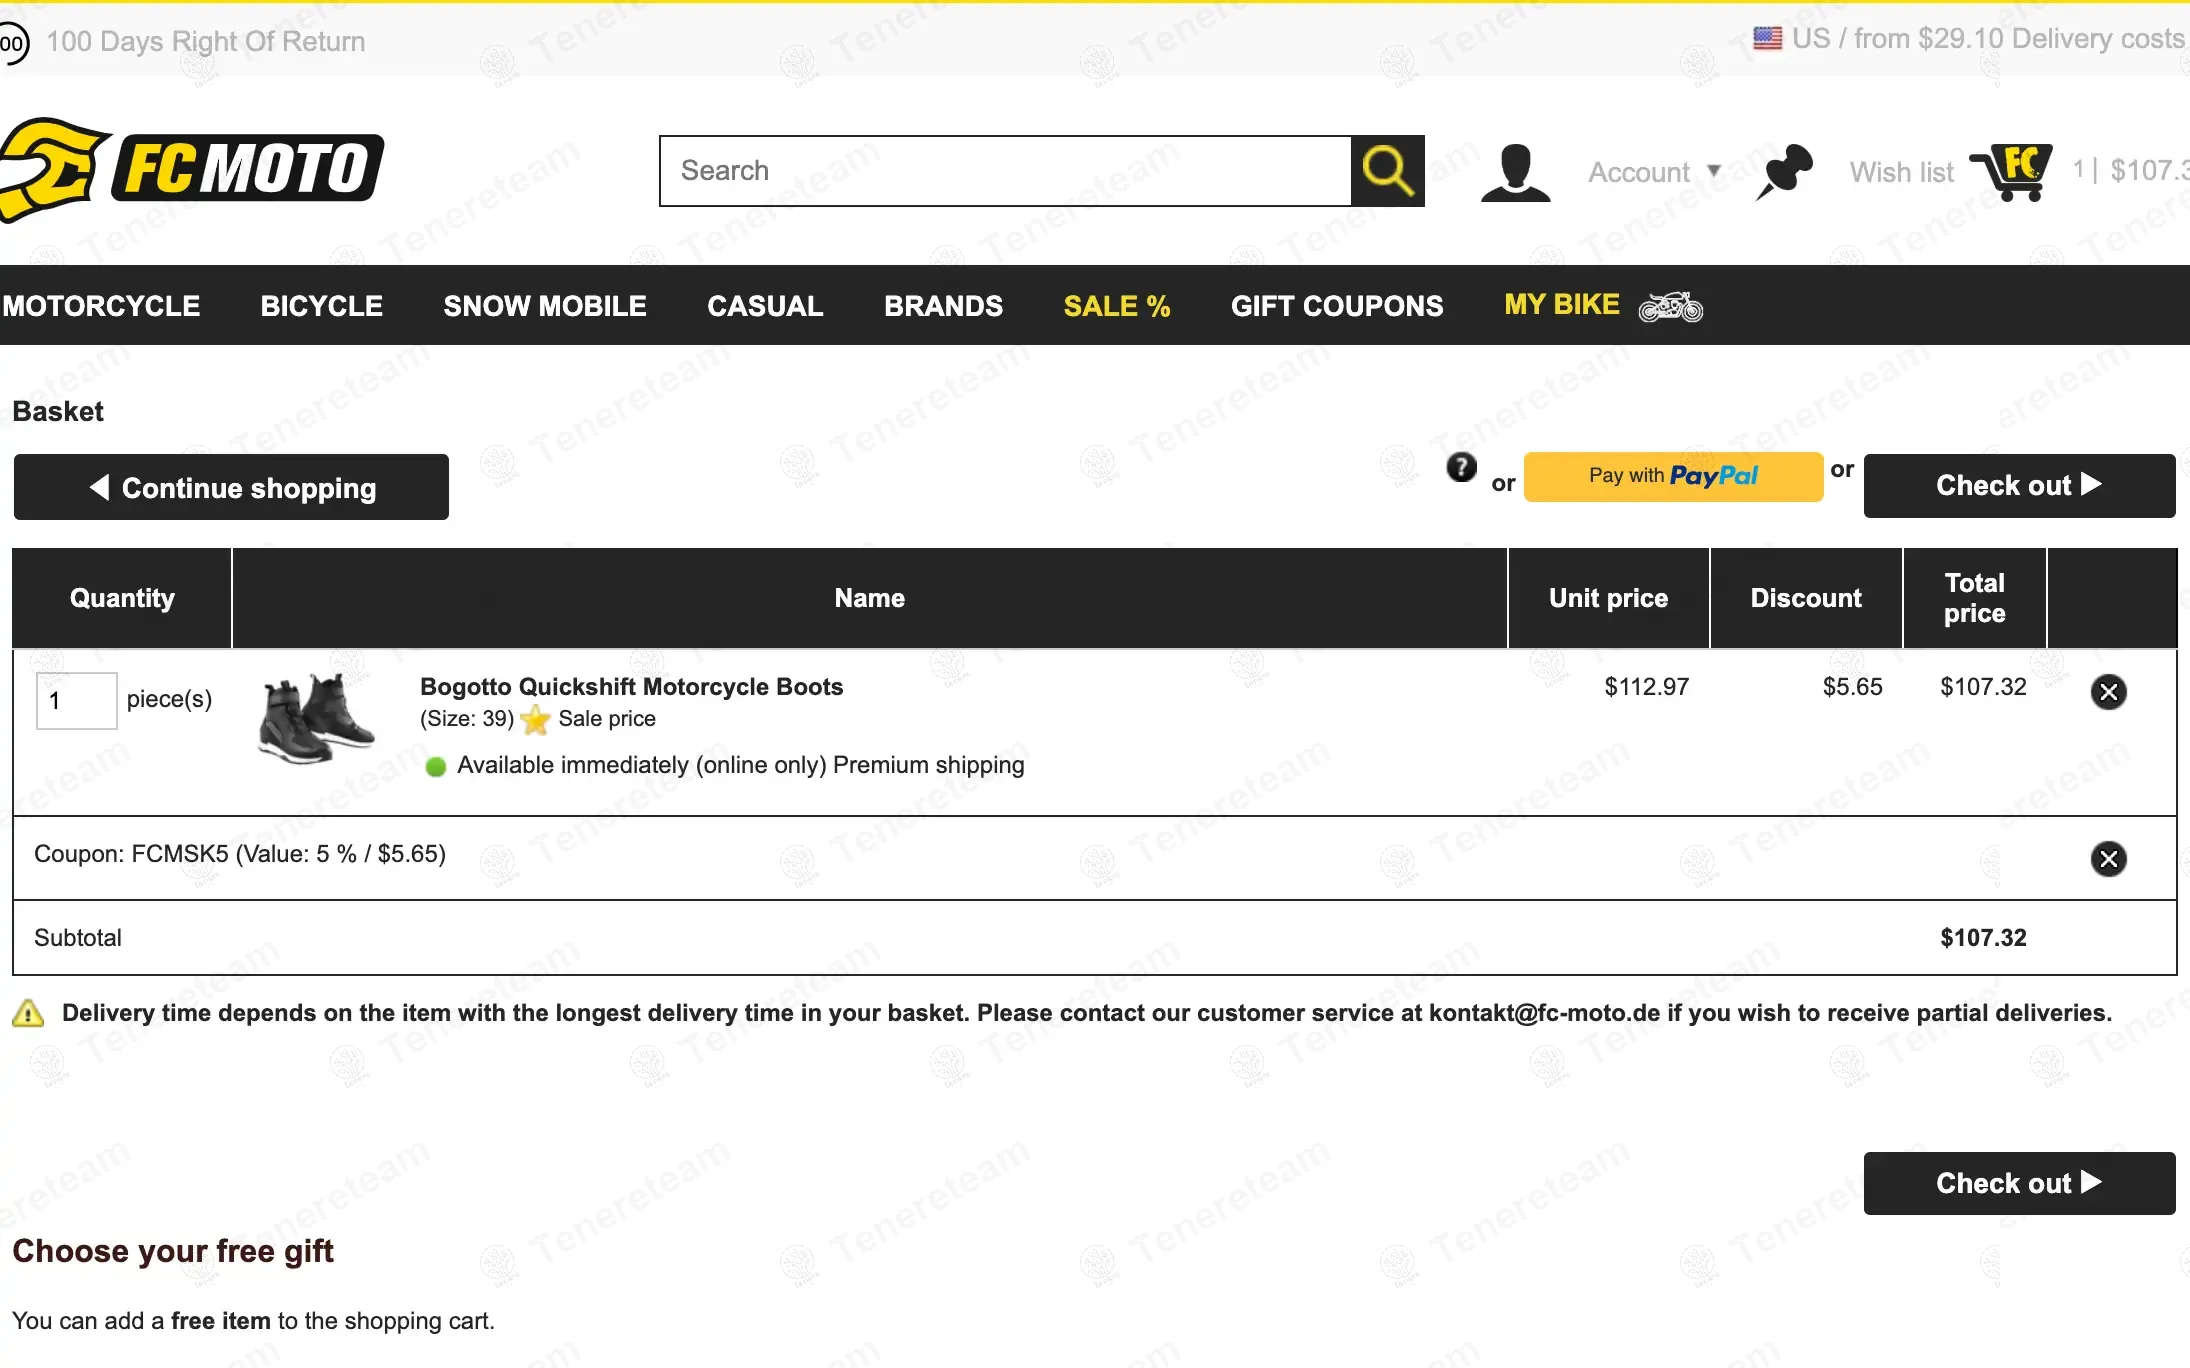Open the FC shopping cart icon
The height and width of the screenshot is (1368, 2190).
click(x=2011, y=172)
